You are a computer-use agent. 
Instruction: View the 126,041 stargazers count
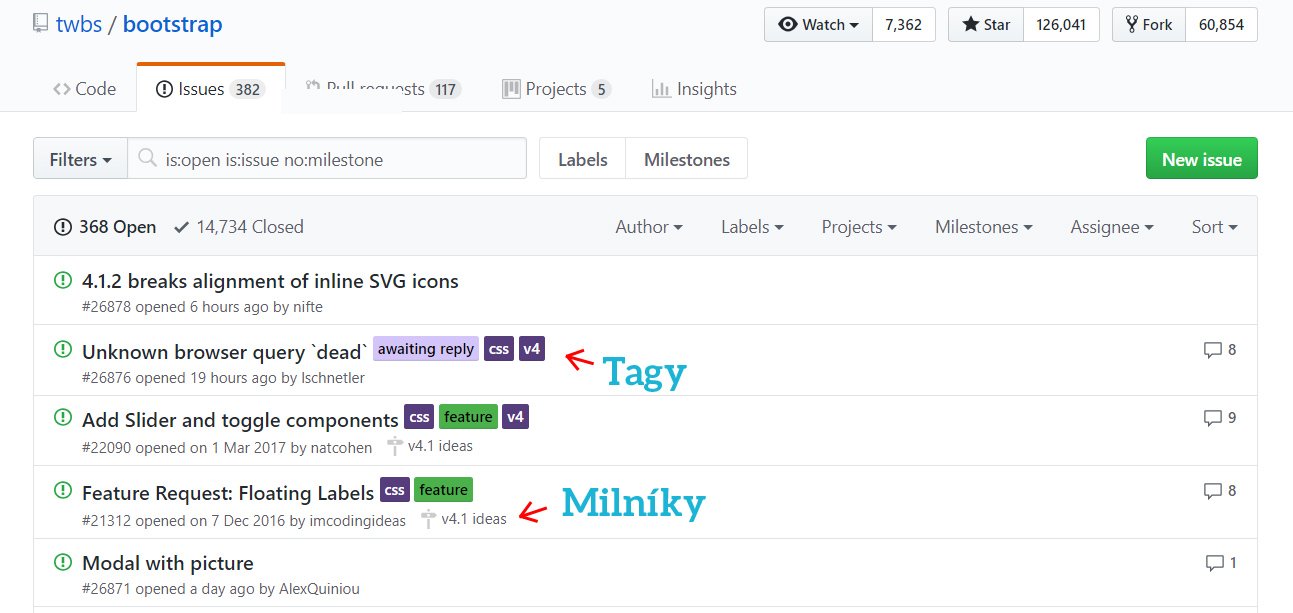click(x=1061, y=25)
